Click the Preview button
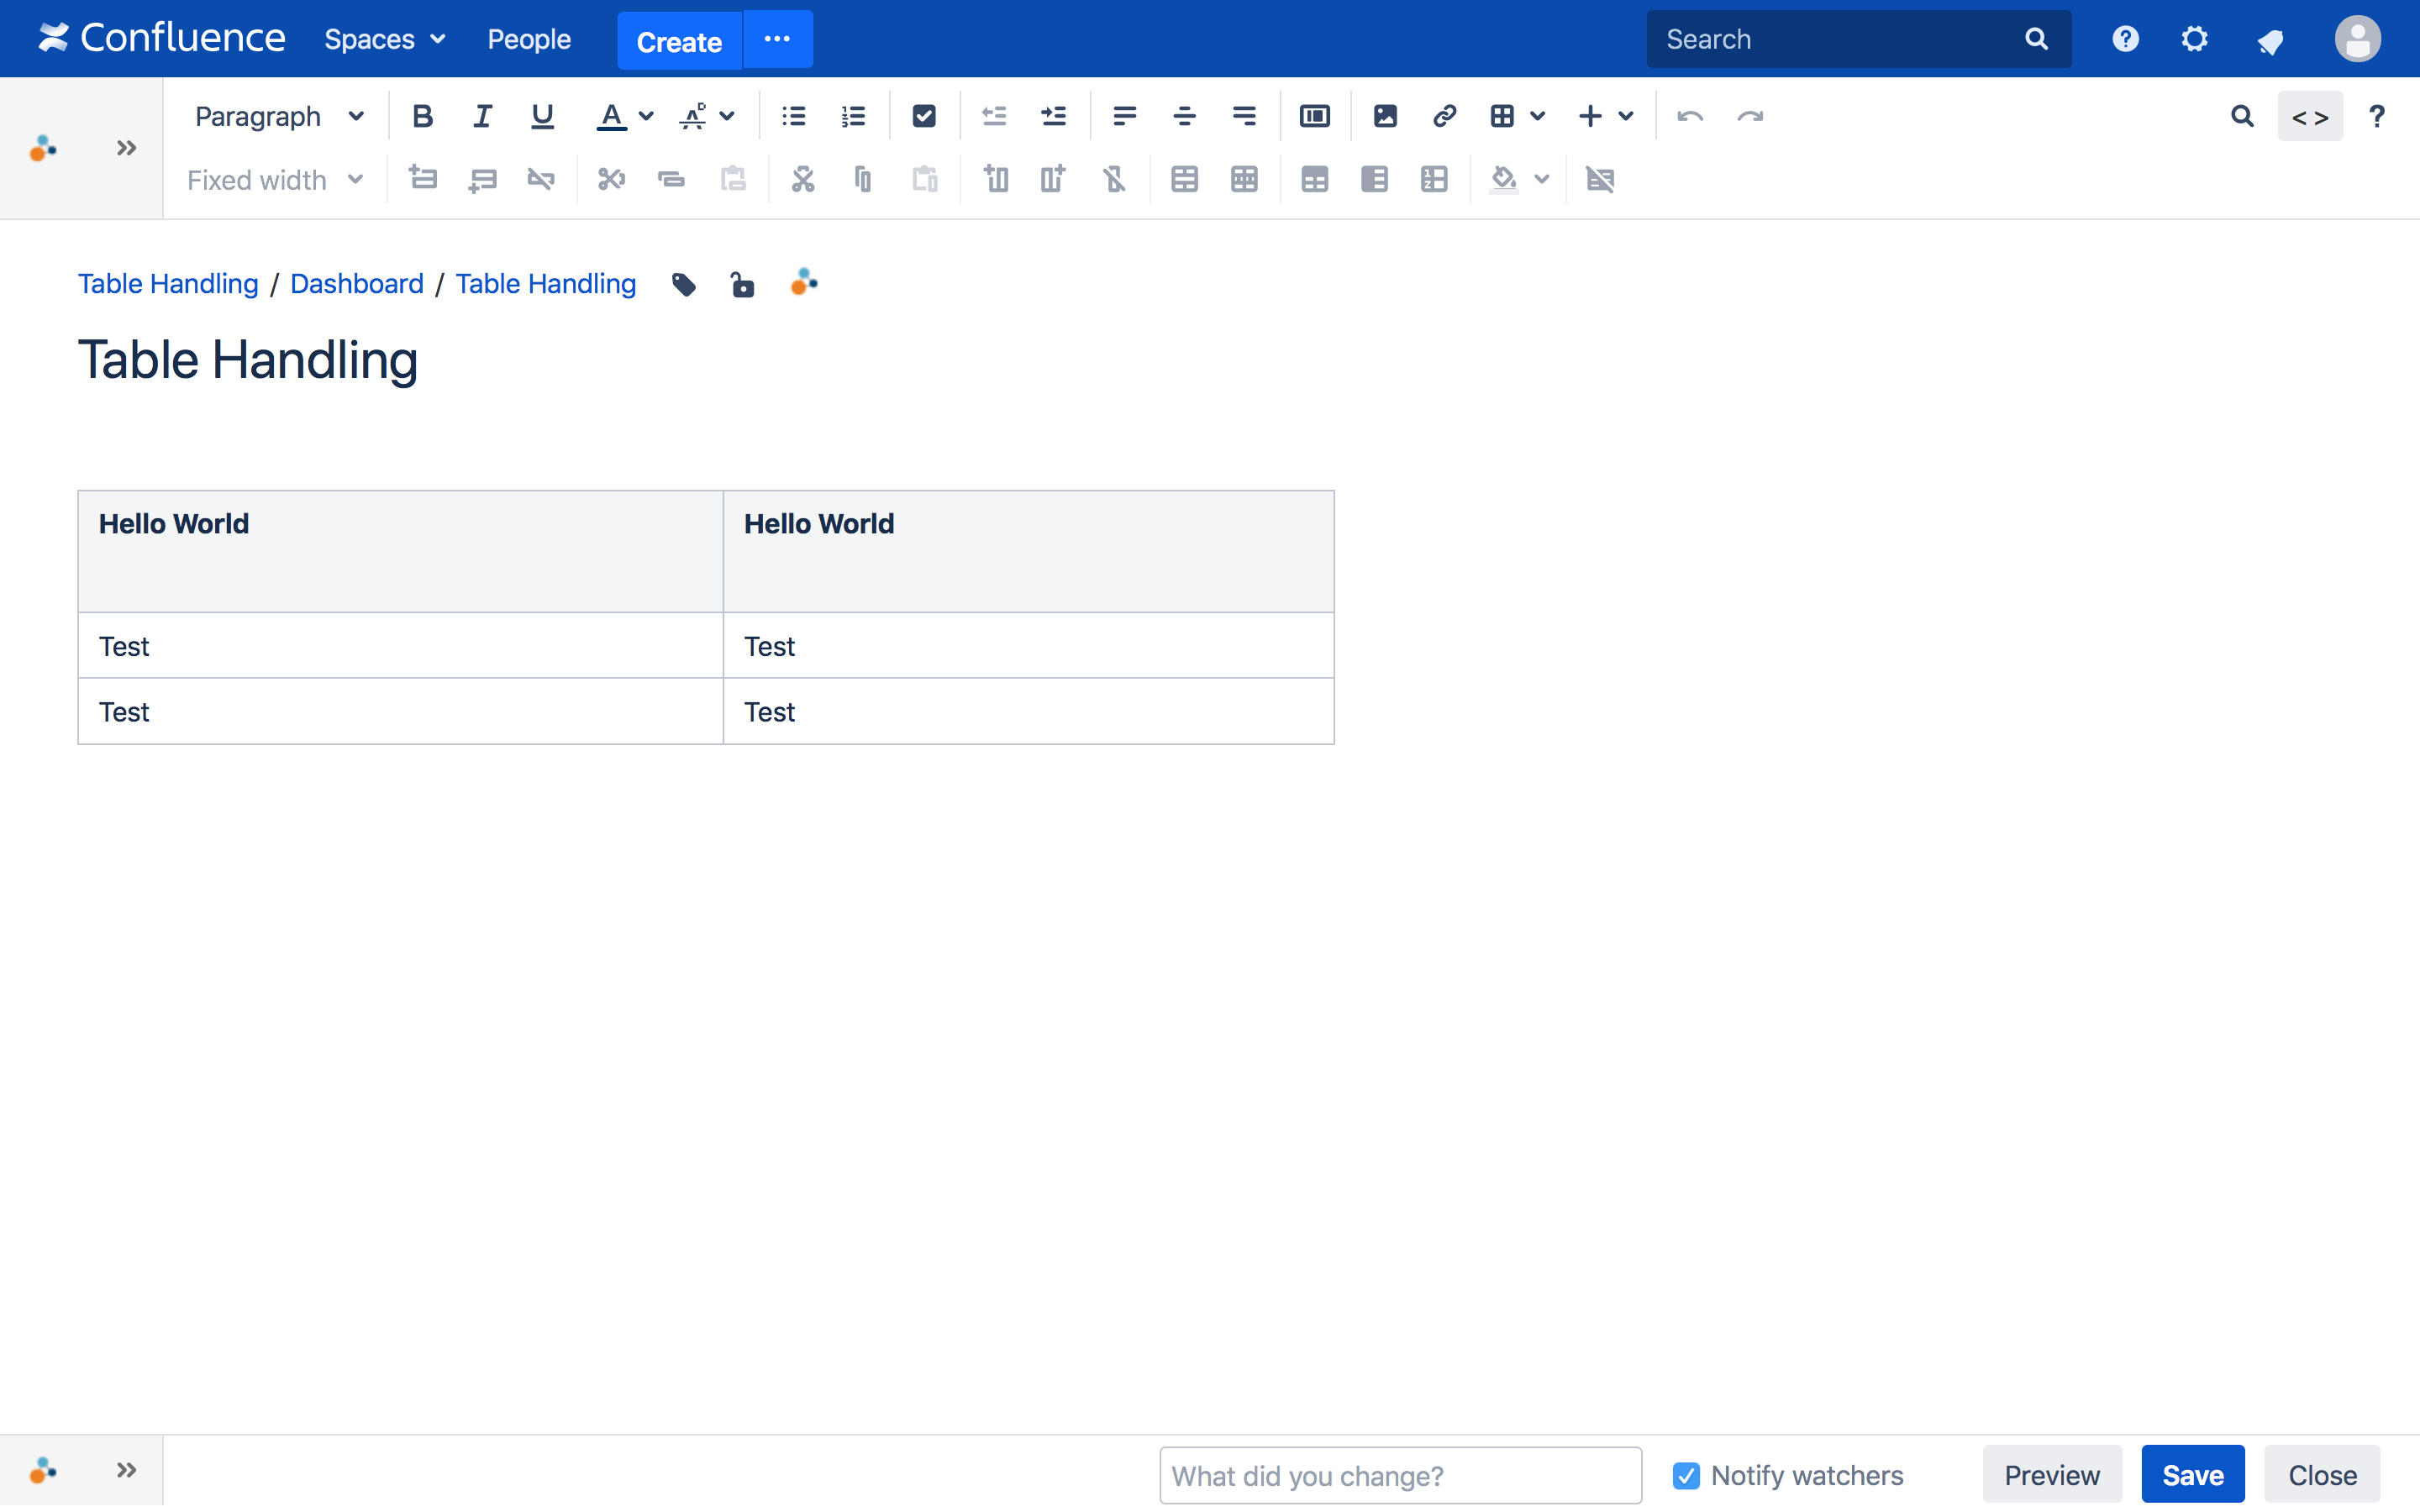The image size is (2420, 1512). [x=2051, y=1474]
